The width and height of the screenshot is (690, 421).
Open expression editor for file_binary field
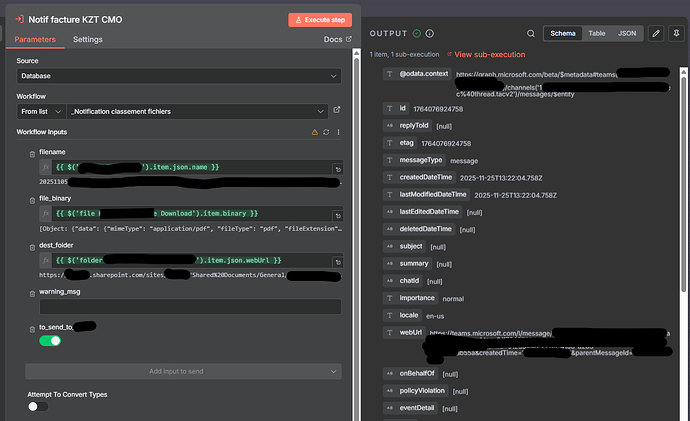point(338,216)
